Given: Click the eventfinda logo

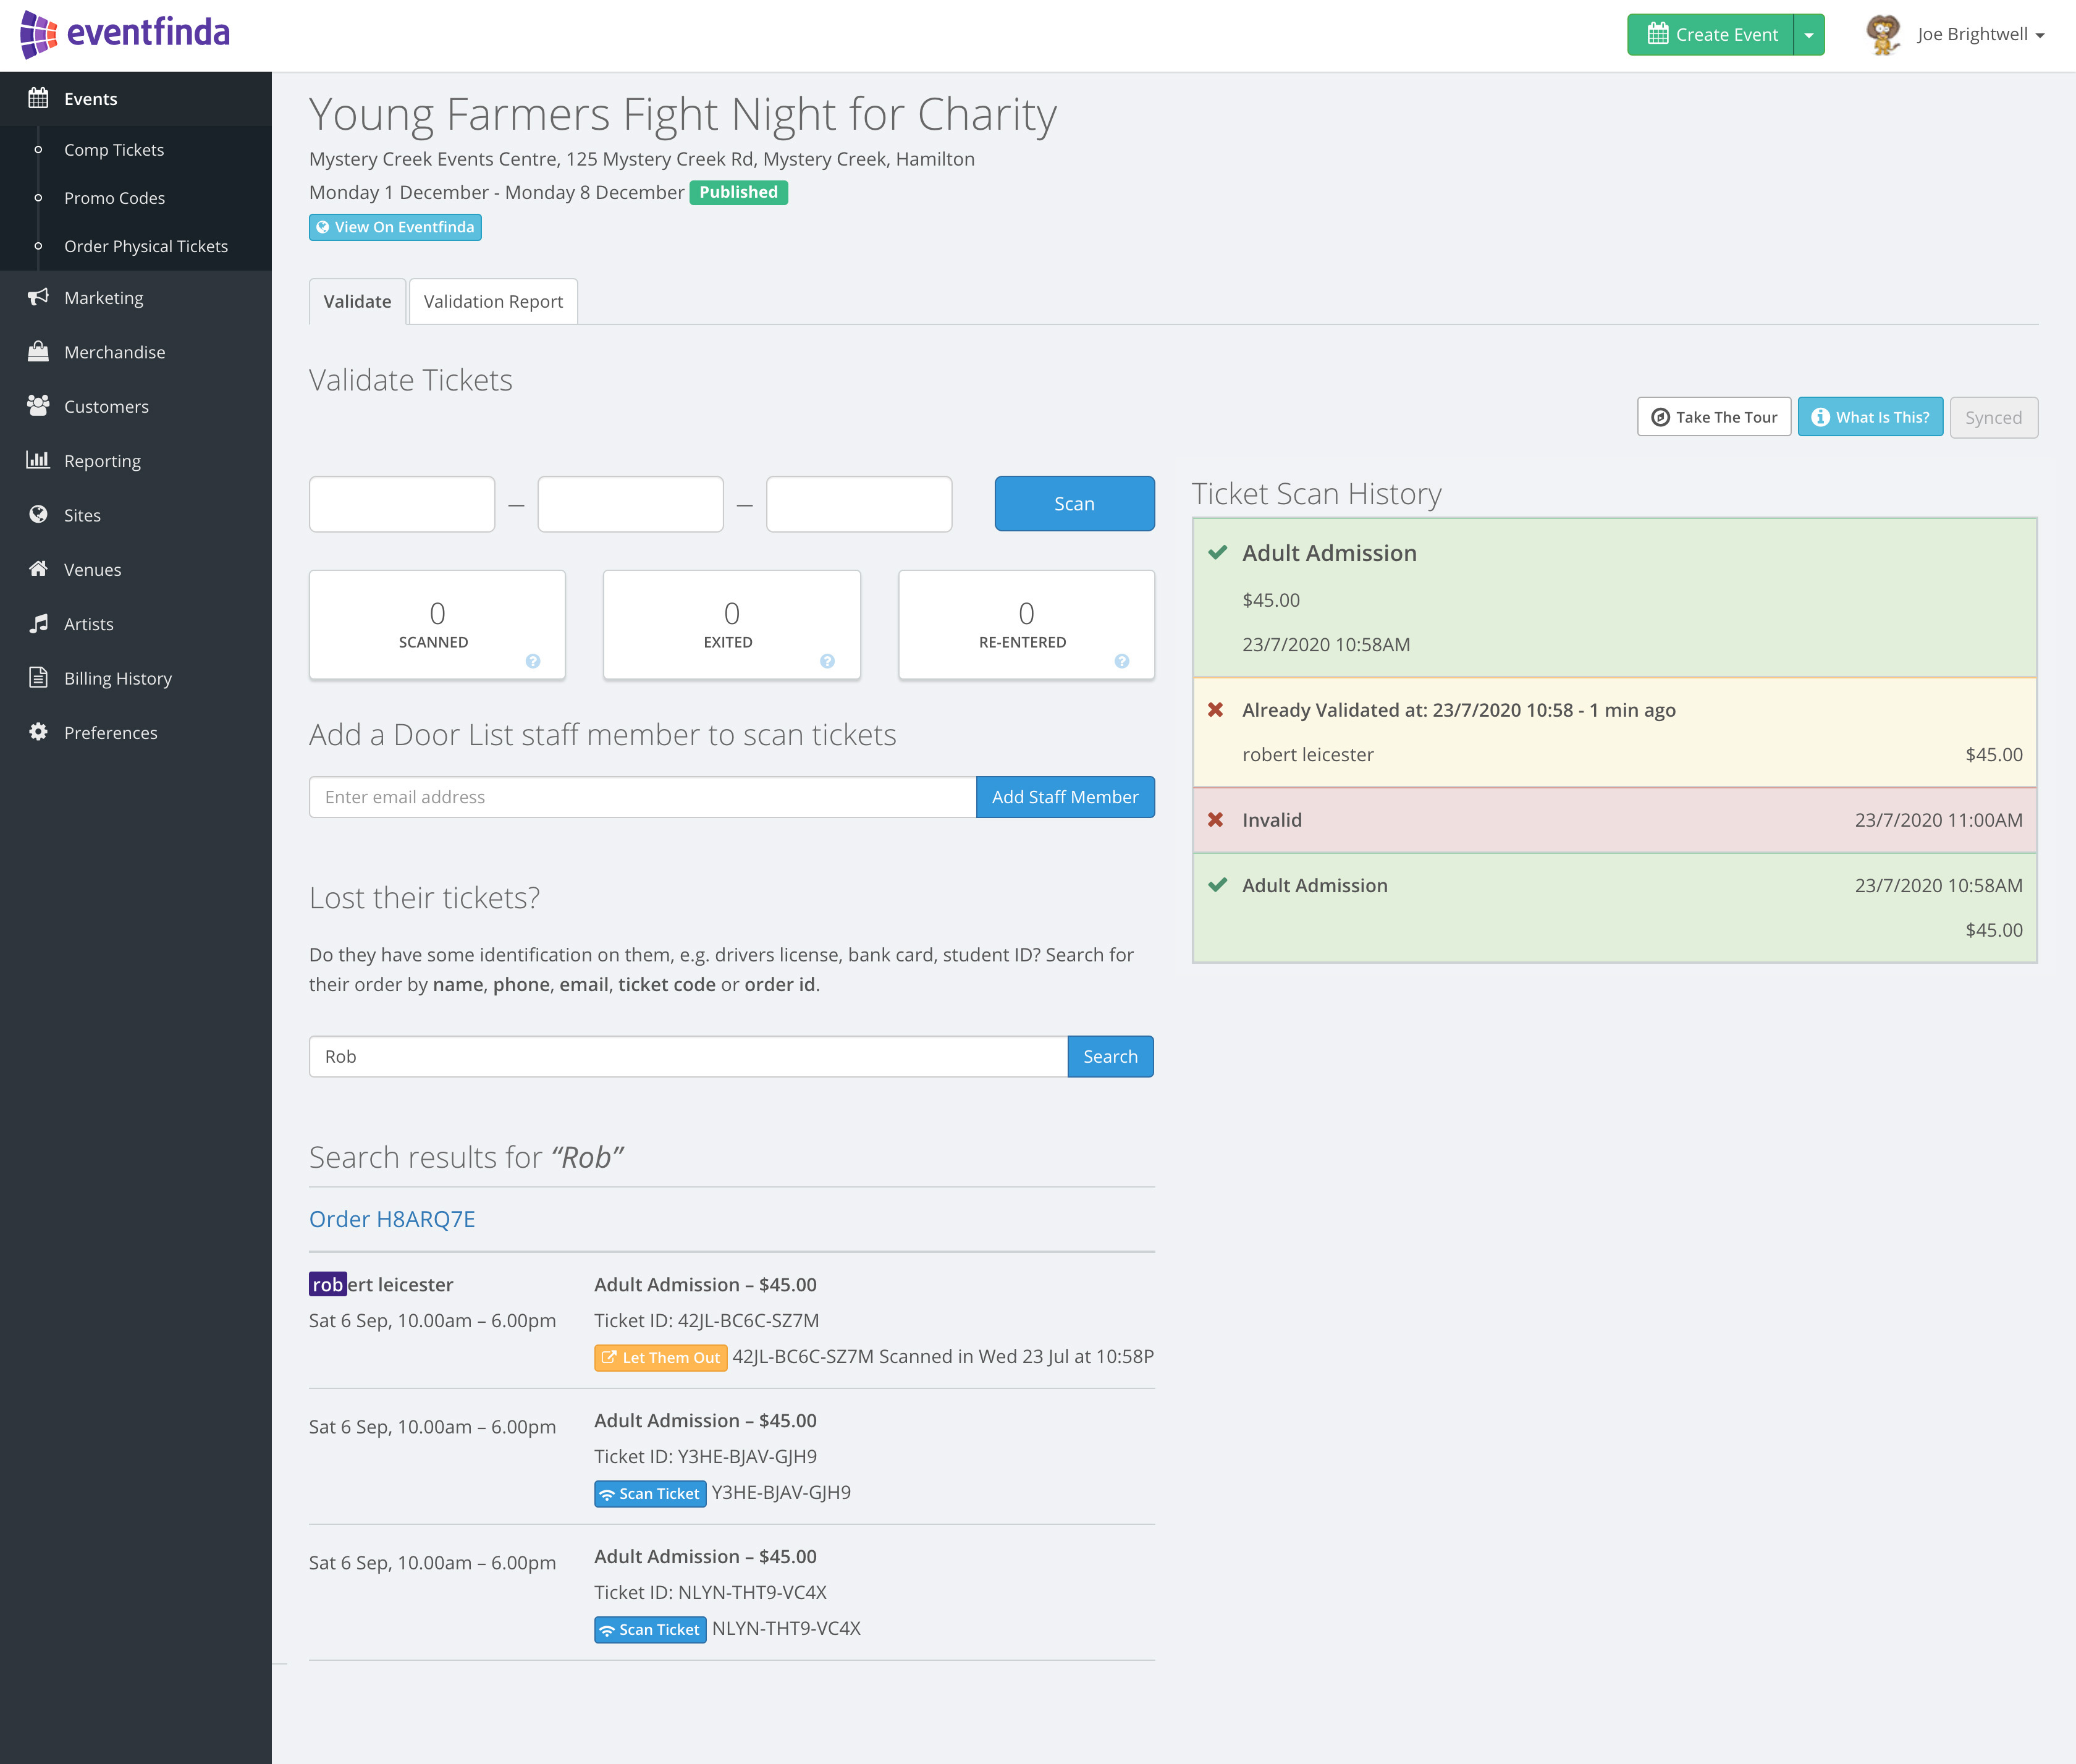Looking at the screenshot, I should (x=125, y=34).
